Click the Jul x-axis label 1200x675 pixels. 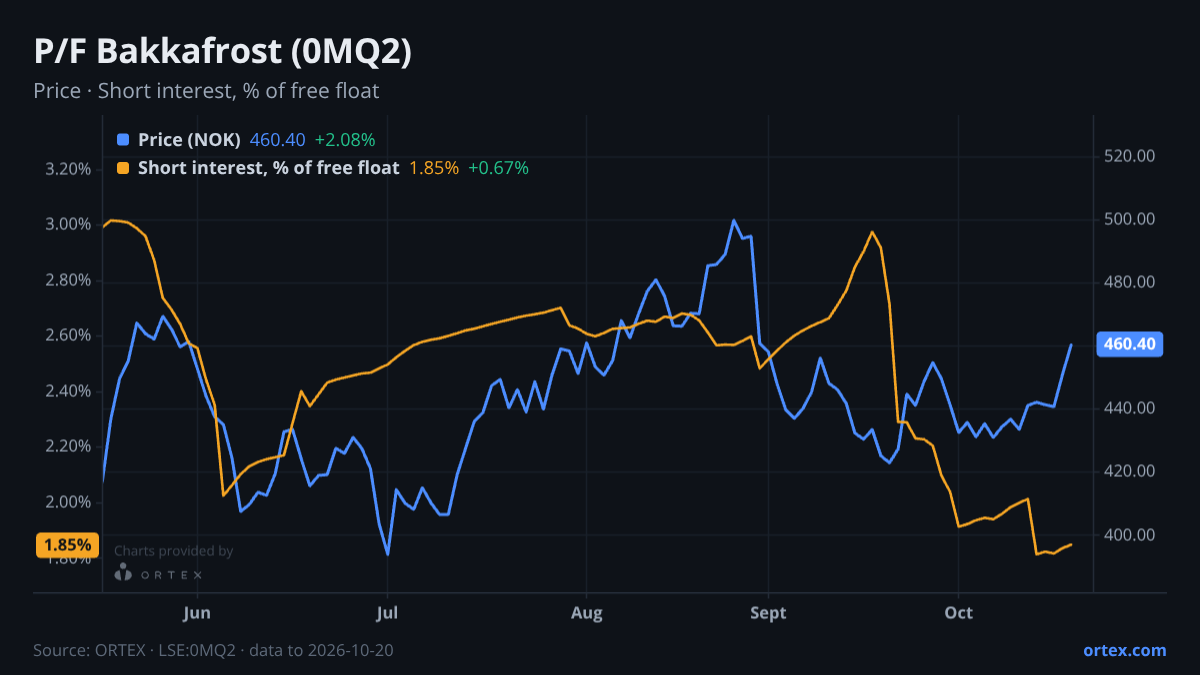click(x=387, y=613)
